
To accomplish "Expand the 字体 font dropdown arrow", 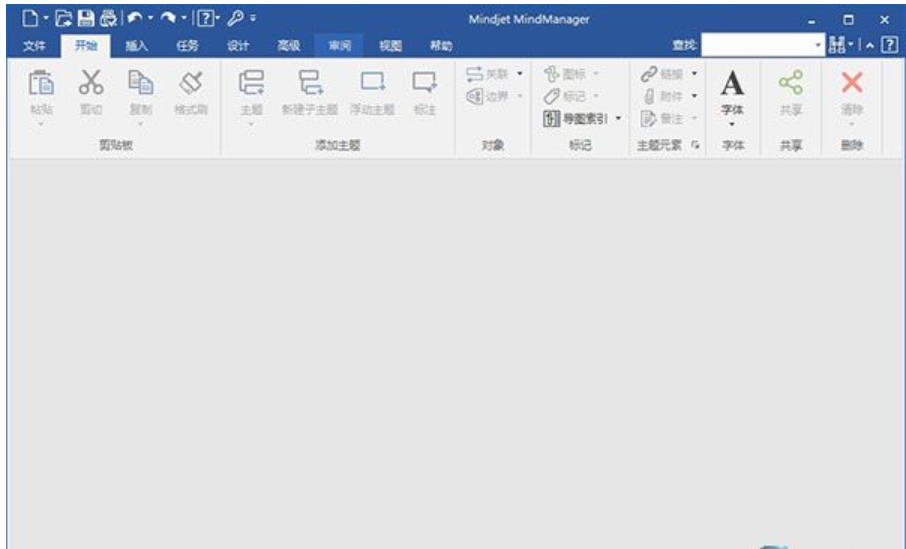I will [x=732, y=124].
